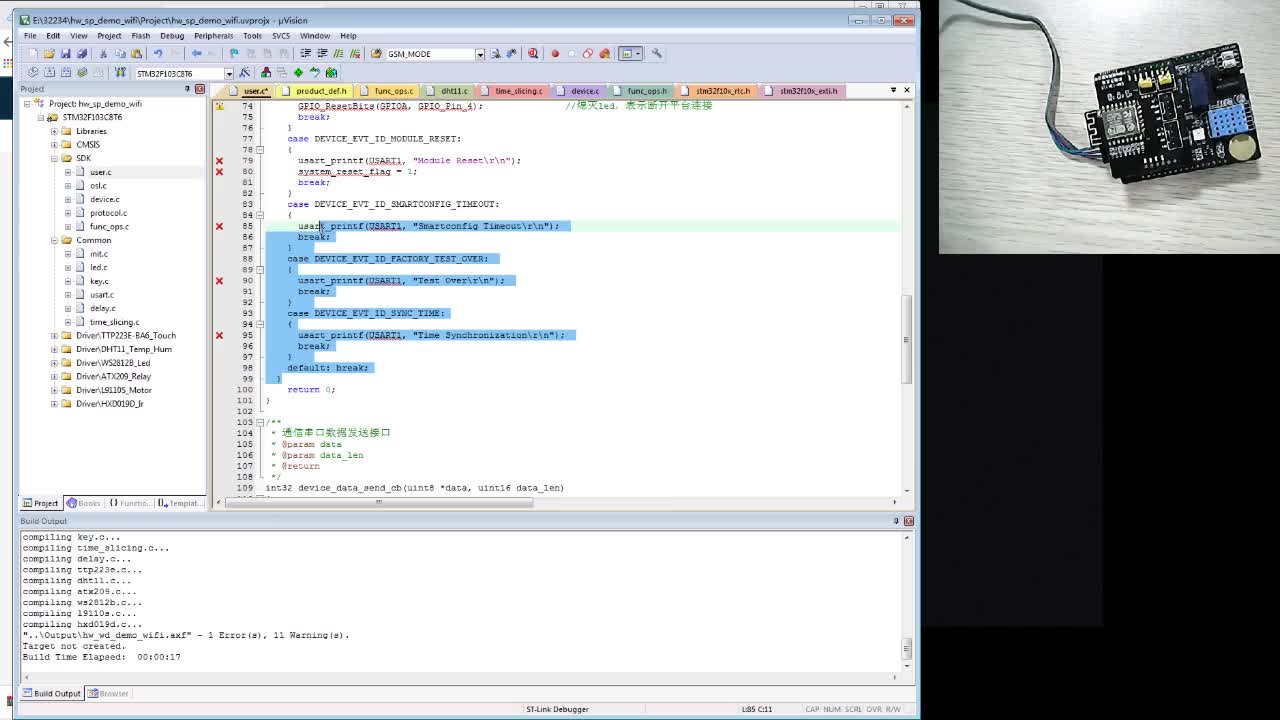Collapse the SDK folder in project tree
1280x720 pixels.
point(54,158)
